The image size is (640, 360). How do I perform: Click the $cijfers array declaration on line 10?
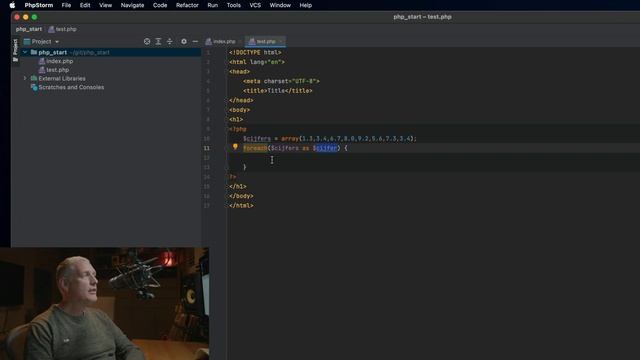tap(330, 139)
